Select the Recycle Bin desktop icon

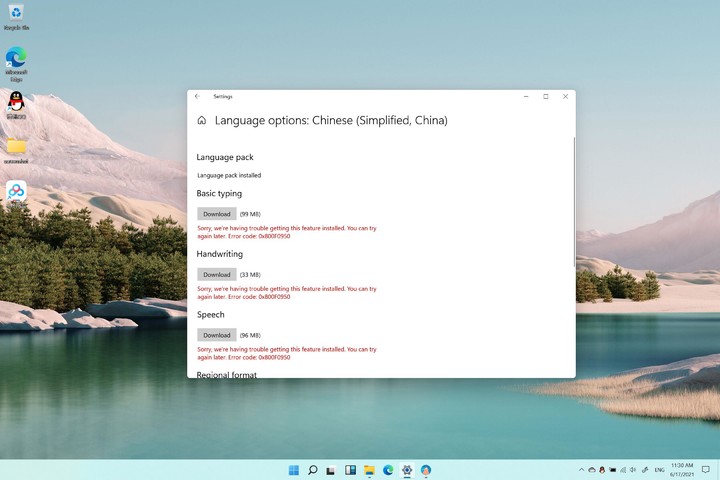[x=16, y=15]
